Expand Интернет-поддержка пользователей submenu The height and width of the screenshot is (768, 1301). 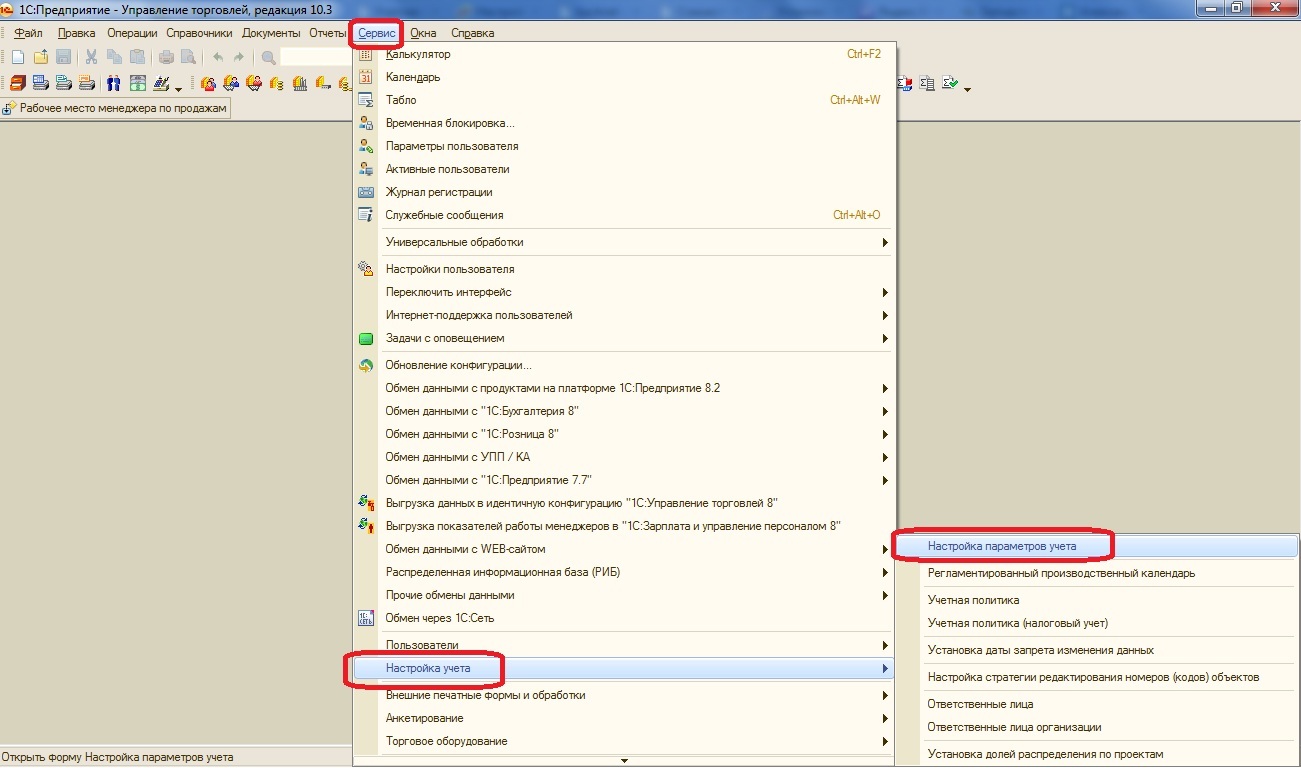click(625, 315)
